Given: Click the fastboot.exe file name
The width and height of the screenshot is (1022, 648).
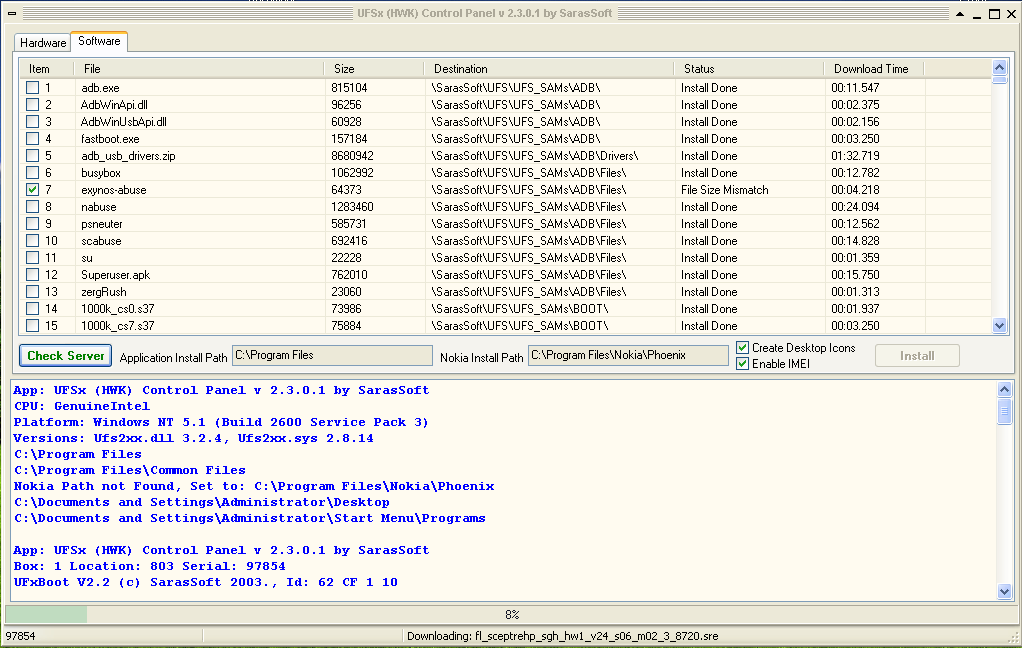Looking at the screenshot, I should pyautogui.click(x=110, y=139).
